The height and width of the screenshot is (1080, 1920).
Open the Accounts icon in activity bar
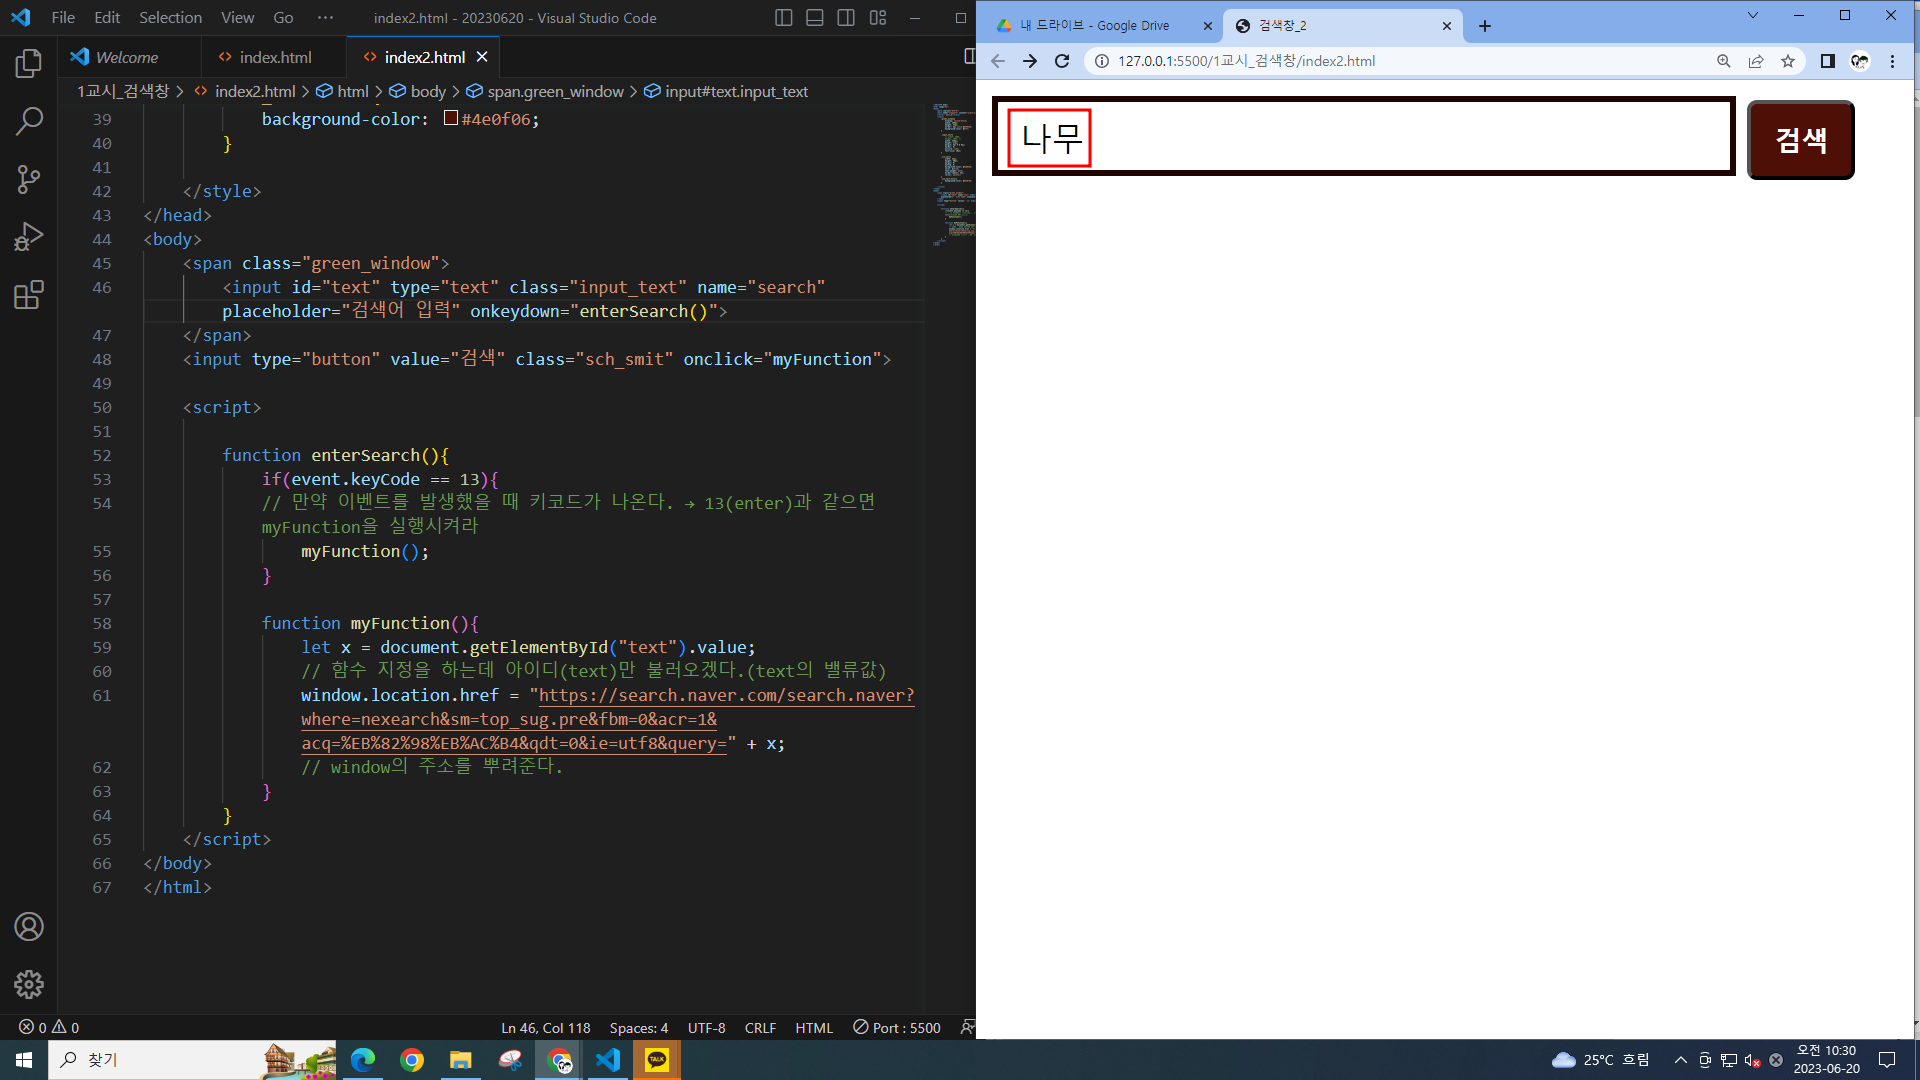click(x=29, y=927)
